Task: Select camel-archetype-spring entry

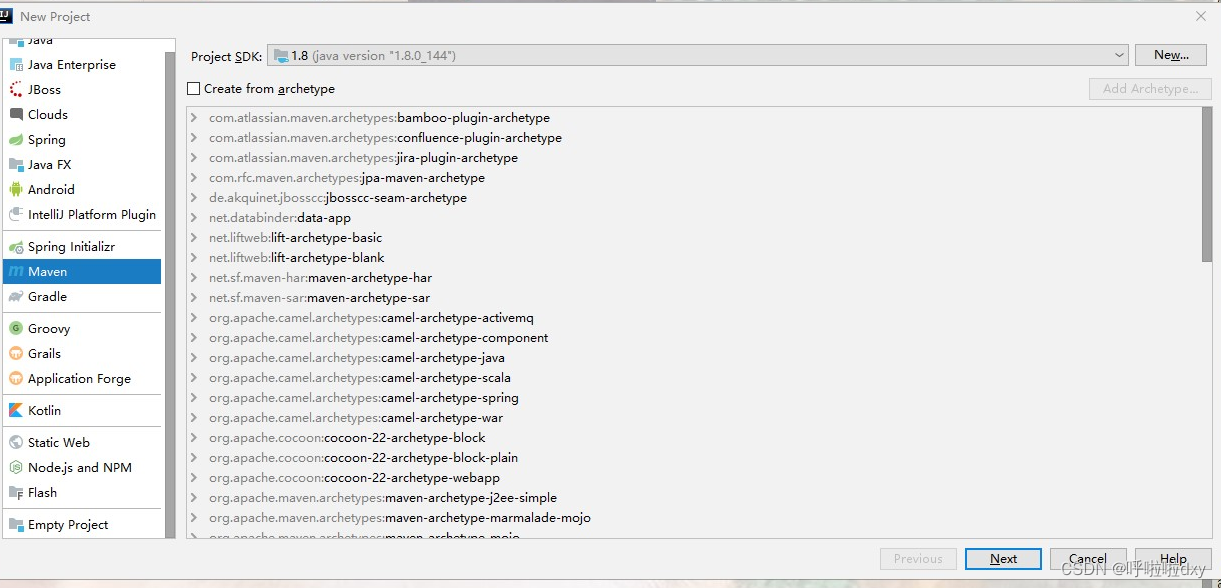Action: point(364,397)
